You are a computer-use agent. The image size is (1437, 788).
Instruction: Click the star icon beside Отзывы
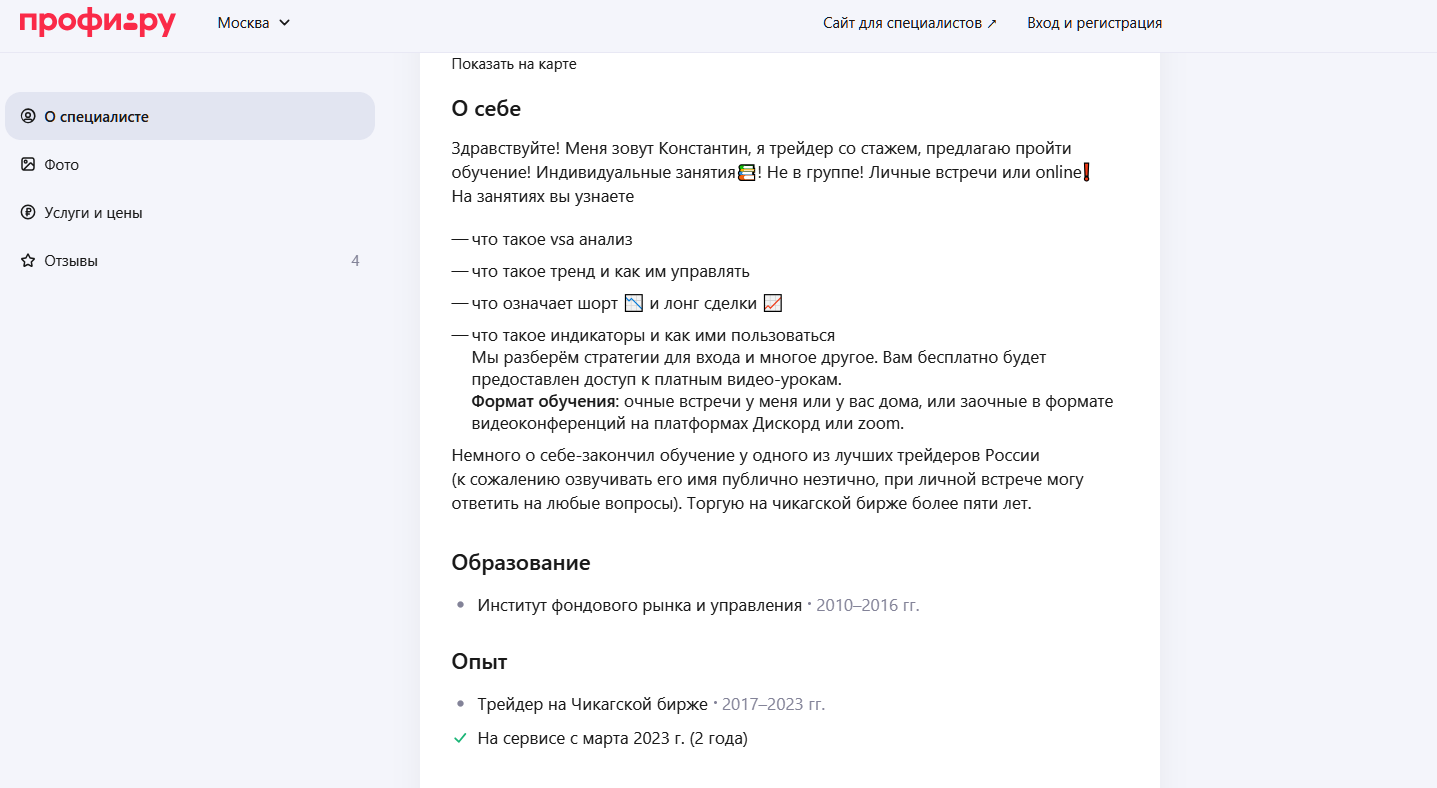[x=28, y=261]
